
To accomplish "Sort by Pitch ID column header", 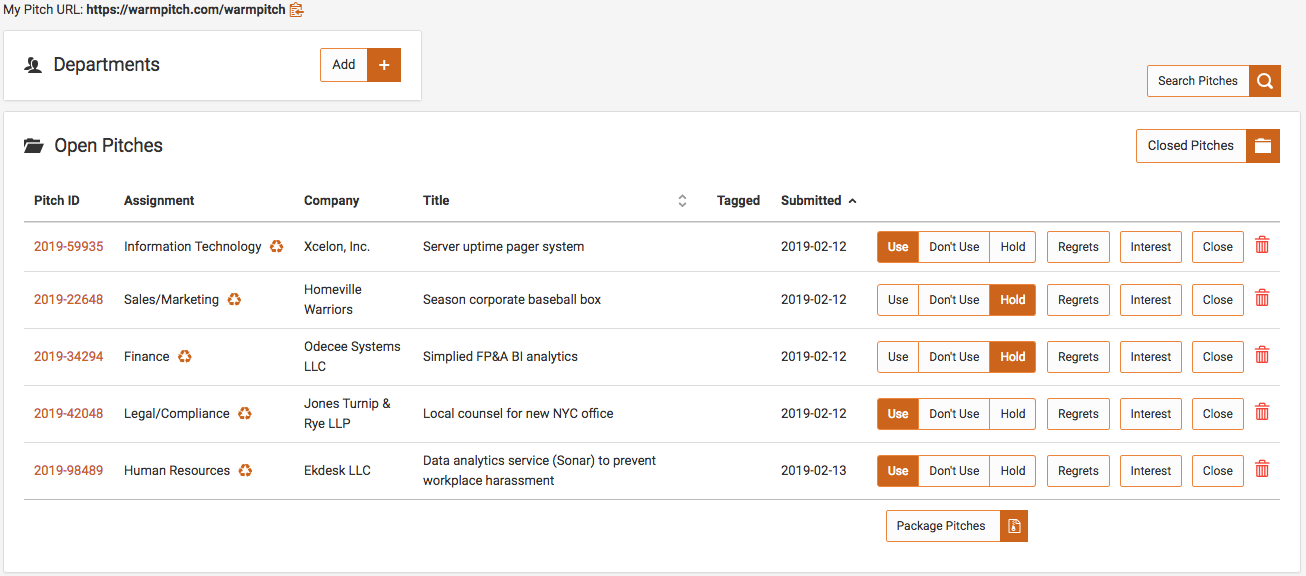I will click(x=57, y=201).
